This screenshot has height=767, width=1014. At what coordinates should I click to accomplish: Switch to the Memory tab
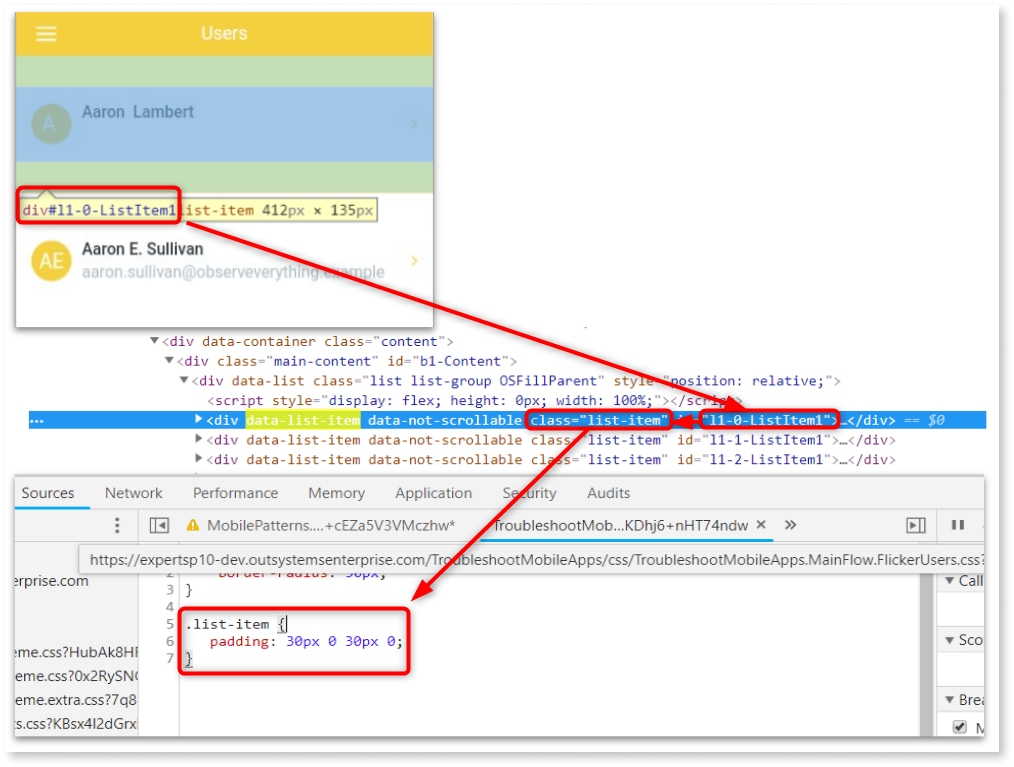pyautogui.click(x=336, y=493)
